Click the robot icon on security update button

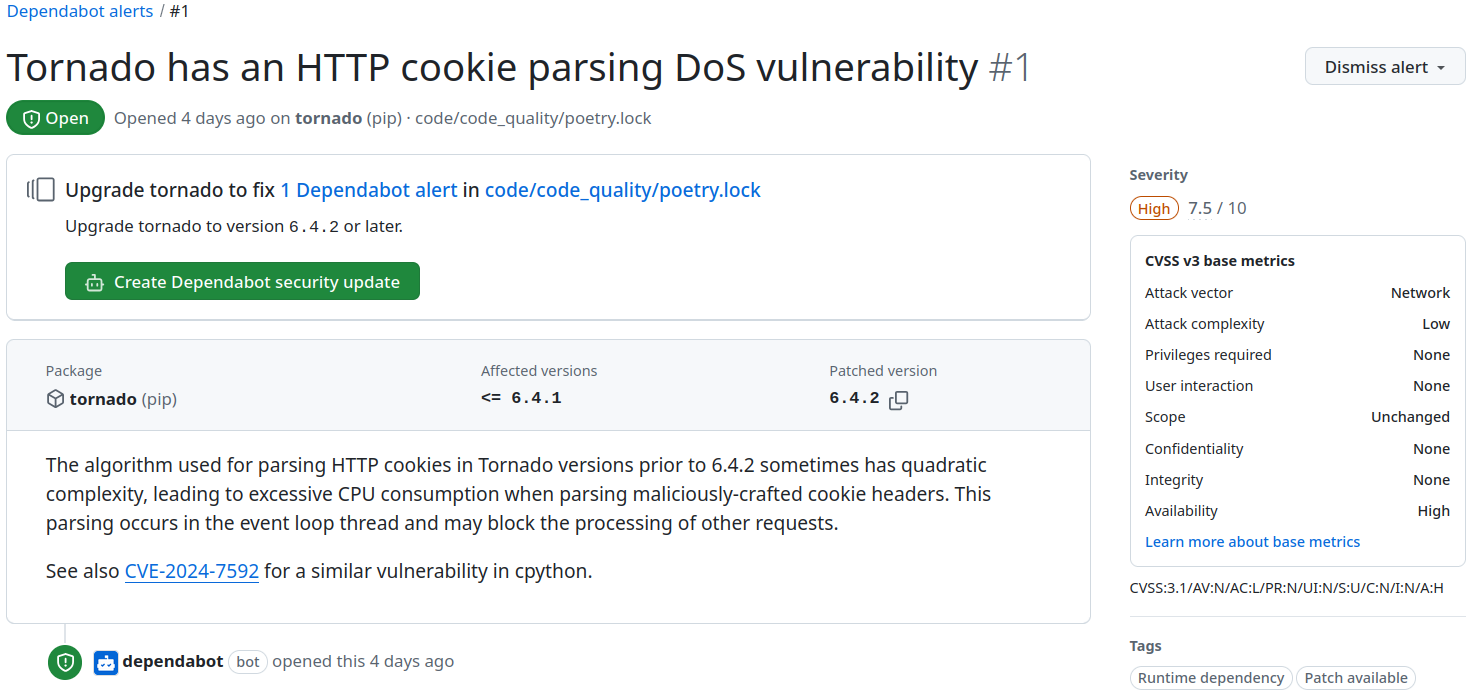[94, 283]
